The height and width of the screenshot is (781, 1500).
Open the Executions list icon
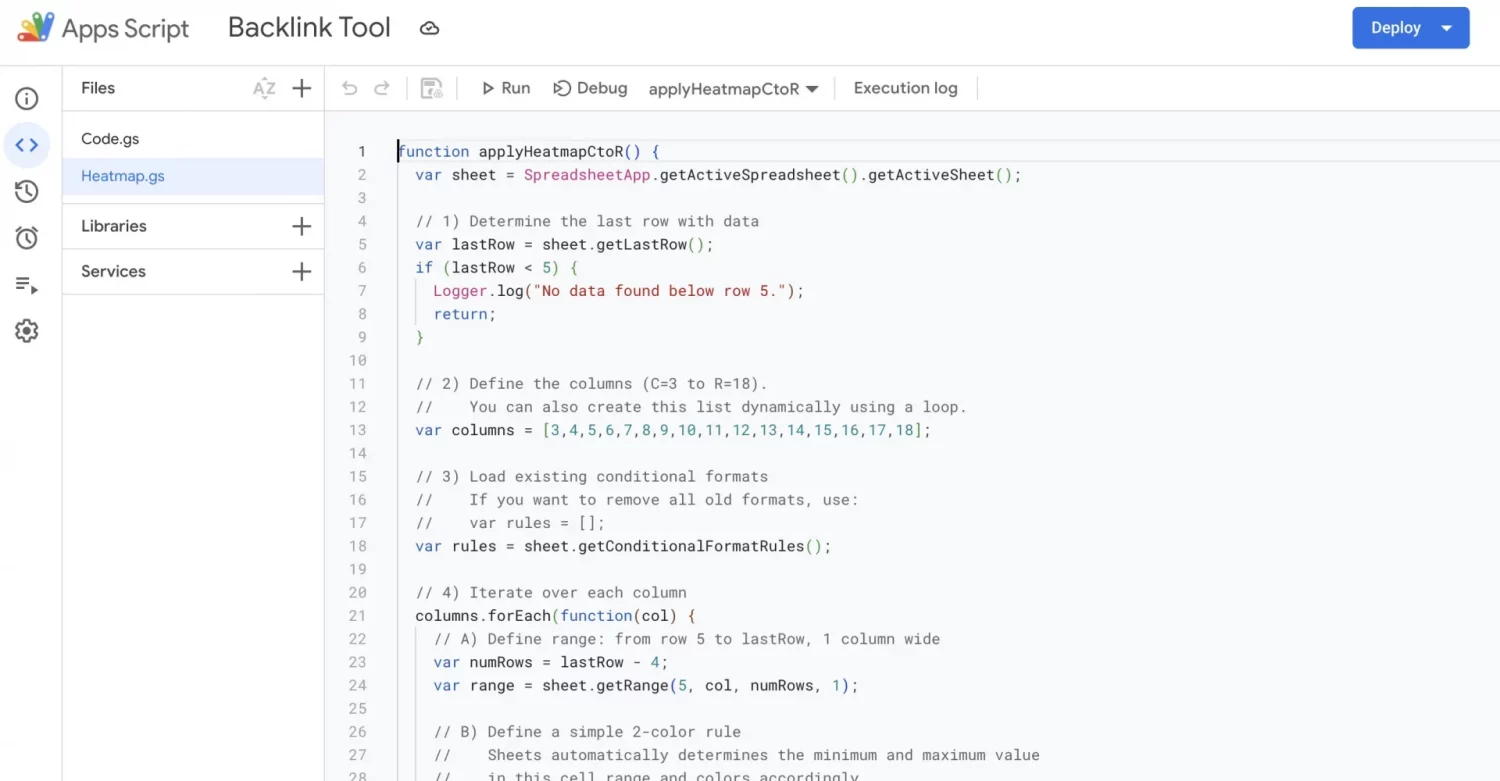27,285
